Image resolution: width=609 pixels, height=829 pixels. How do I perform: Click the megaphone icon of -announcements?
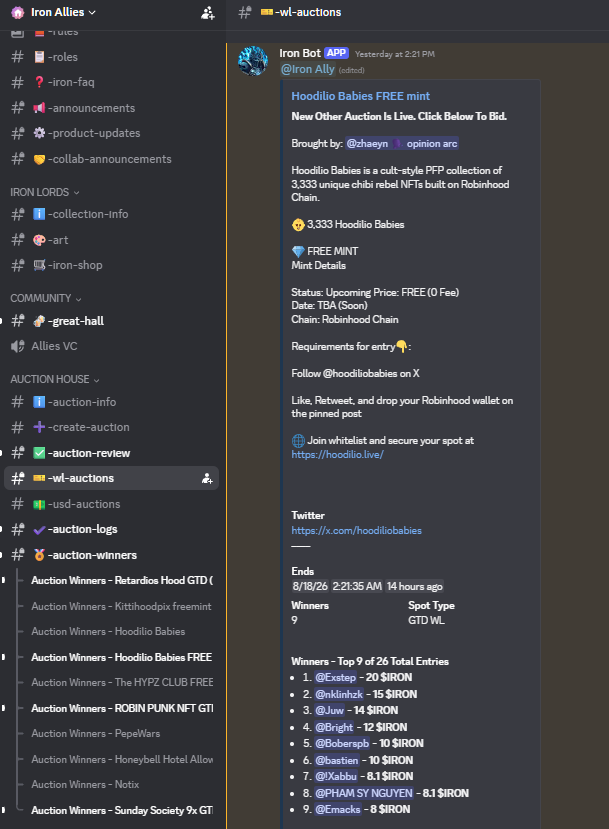coord(39,108)
